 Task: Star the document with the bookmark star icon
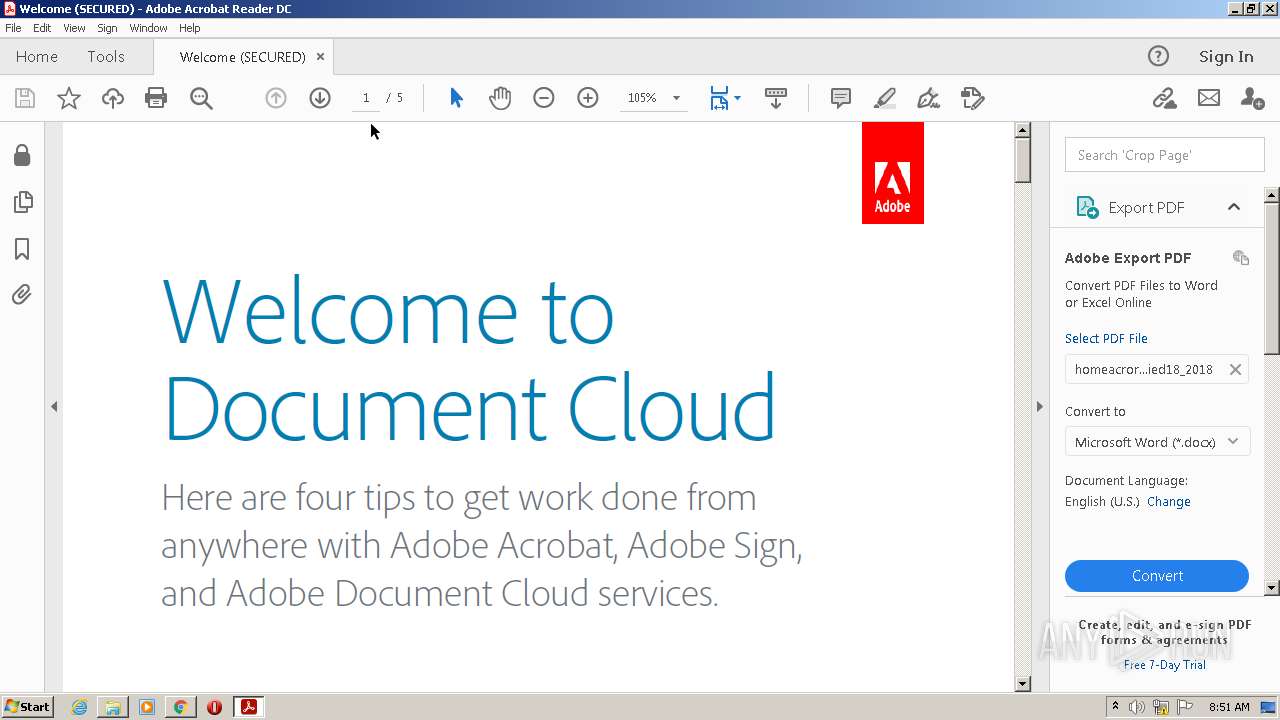tap(69, 98)
